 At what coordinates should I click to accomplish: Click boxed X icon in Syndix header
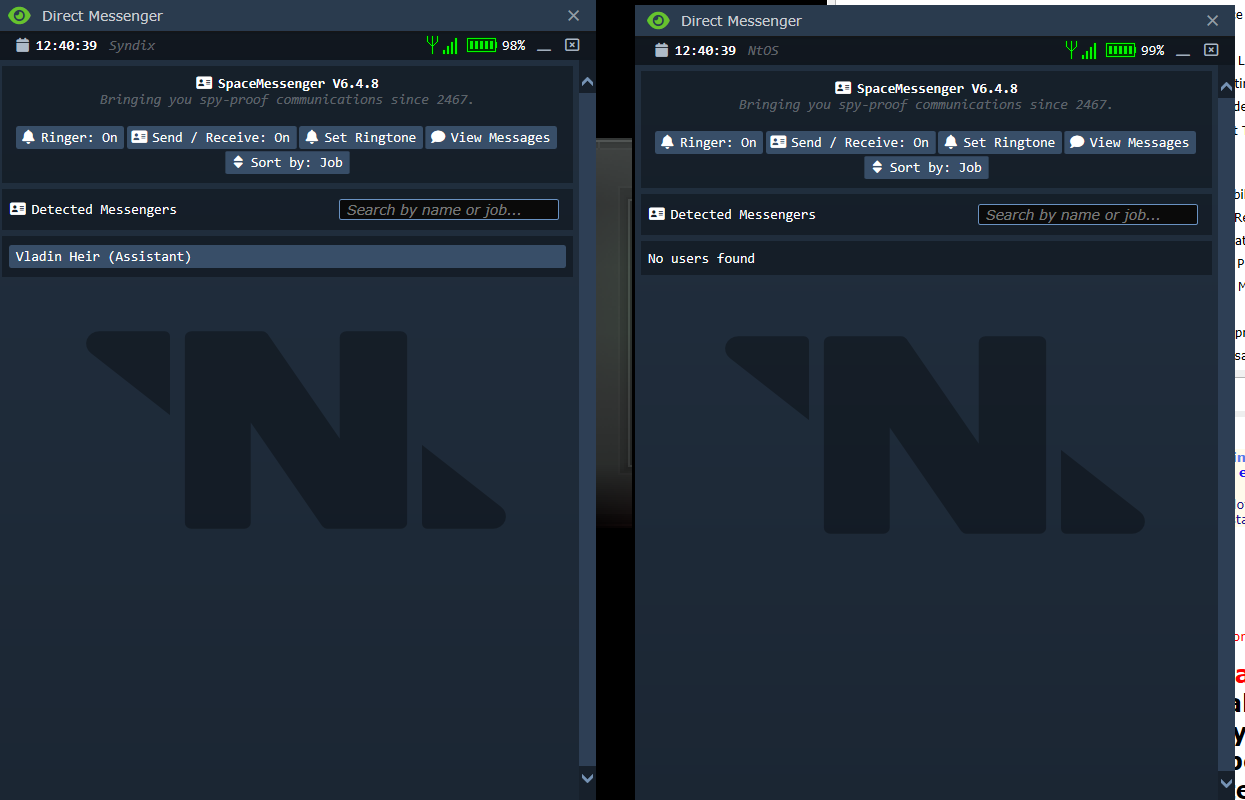(x=572, y=45)
